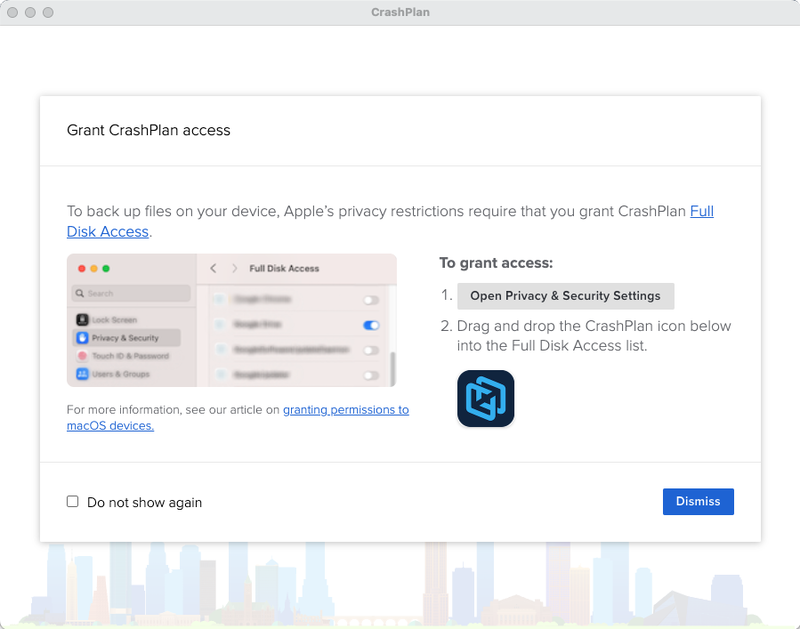
Task: Click the Open Privacy & Security Settings button
Action: (x=565, y=296)
